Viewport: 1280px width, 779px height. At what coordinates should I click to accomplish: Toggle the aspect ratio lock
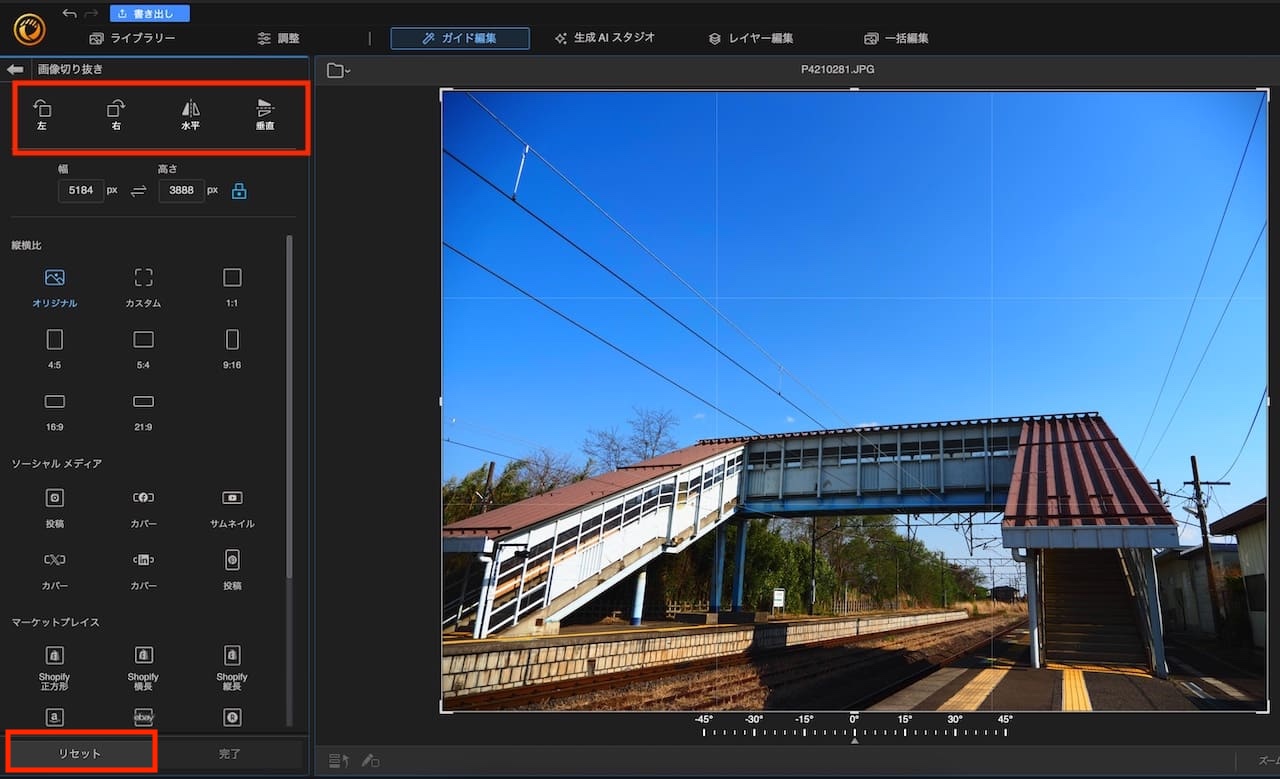pos(239,190)
